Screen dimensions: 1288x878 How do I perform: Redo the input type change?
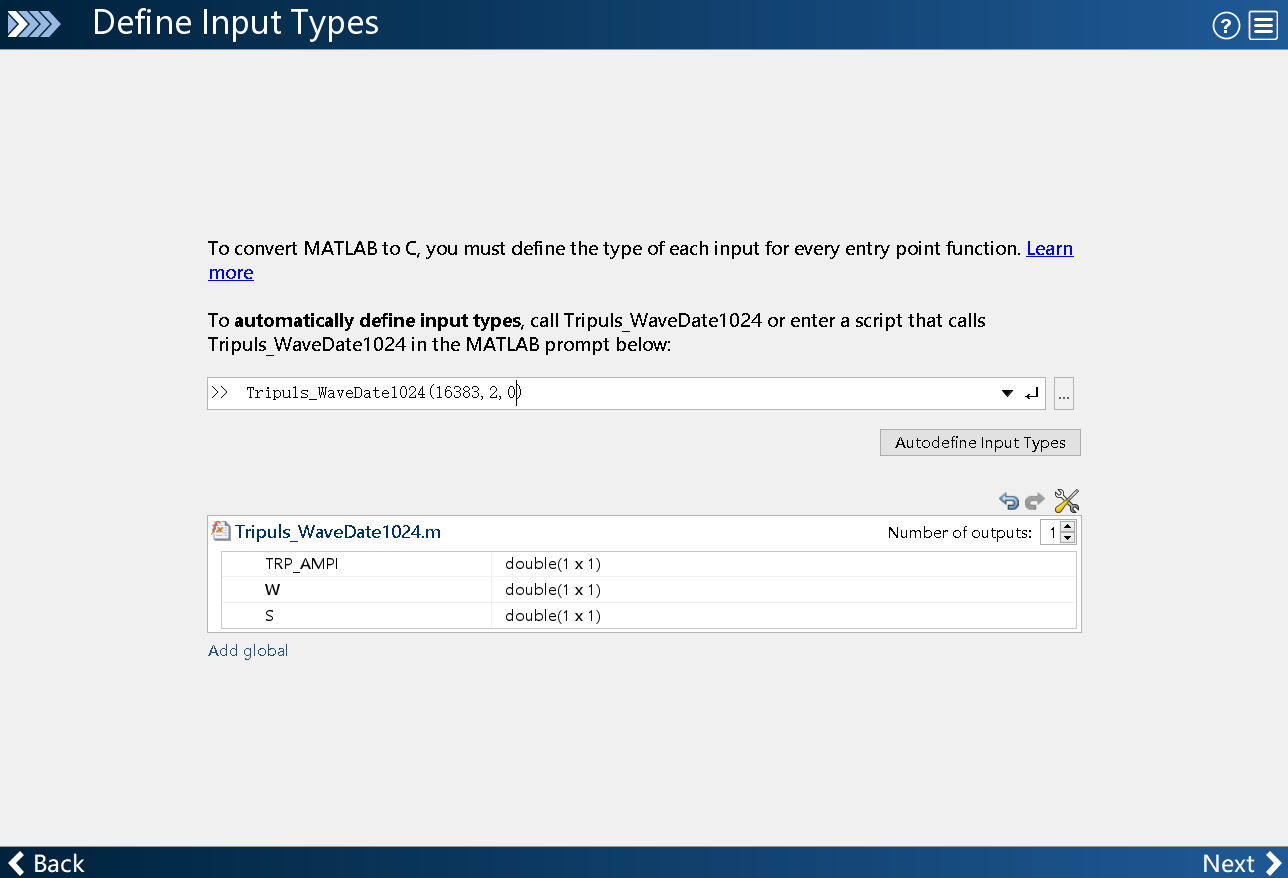click(x=1035, y=501)
